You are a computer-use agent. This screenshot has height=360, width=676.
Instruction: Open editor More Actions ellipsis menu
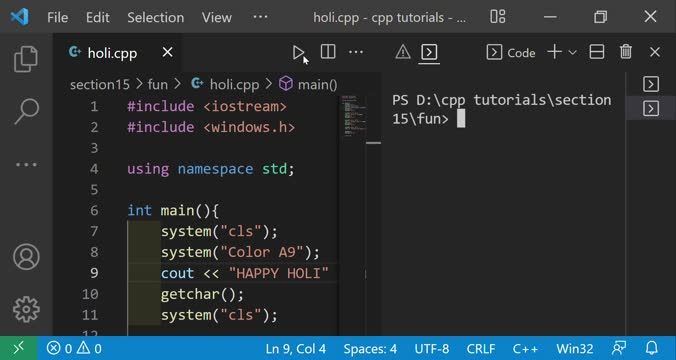[356, 52]
